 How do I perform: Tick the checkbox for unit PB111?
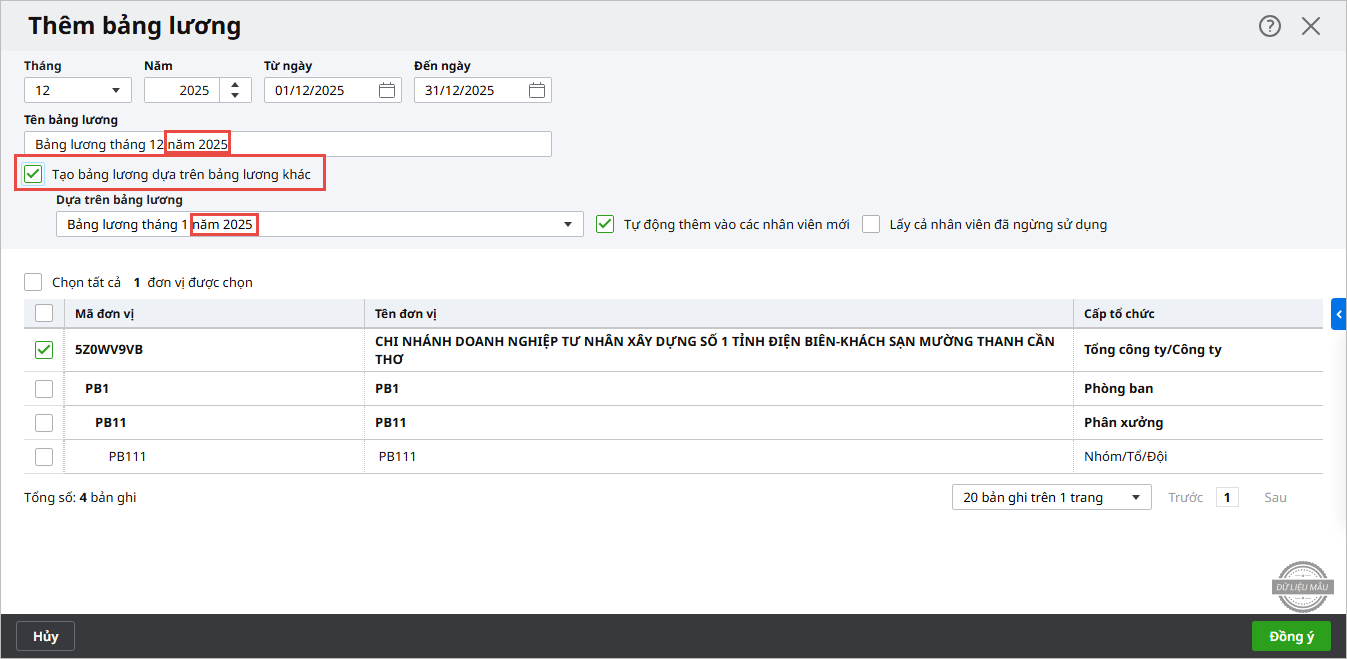click(44, 457)
